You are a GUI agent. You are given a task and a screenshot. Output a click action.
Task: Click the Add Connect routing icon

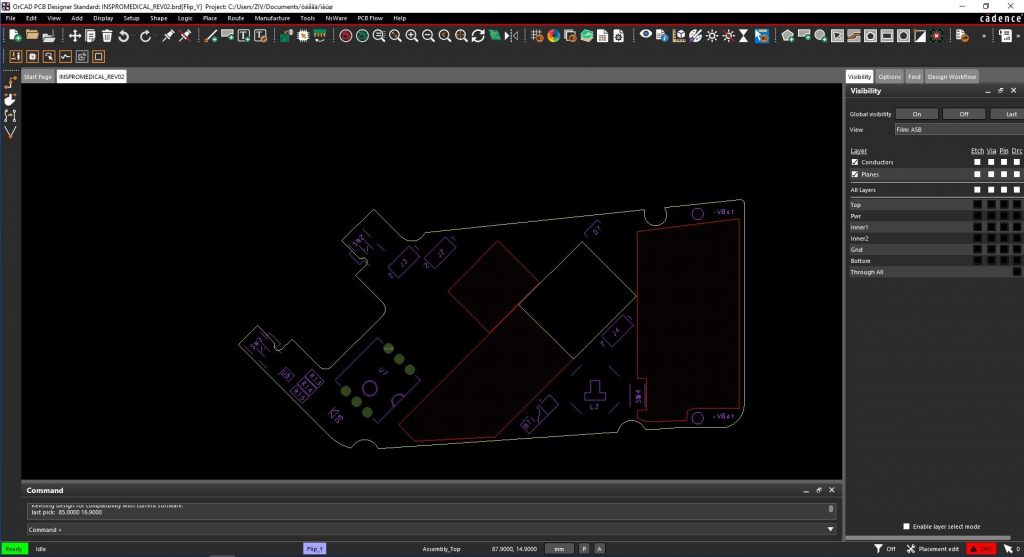pos(211,36)
